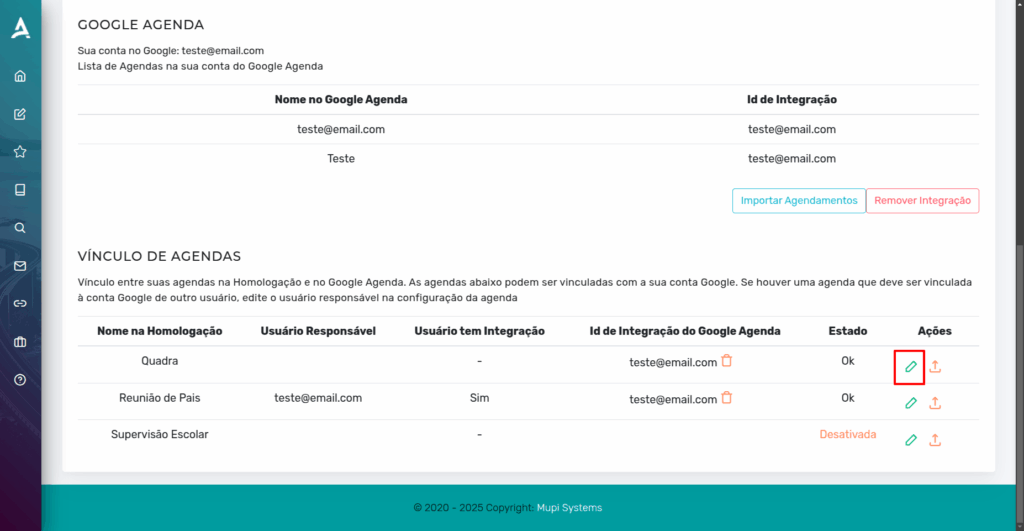Open the briefcase icon in the sidebar
Screen dimensions: 1024x531
point(20,342)
